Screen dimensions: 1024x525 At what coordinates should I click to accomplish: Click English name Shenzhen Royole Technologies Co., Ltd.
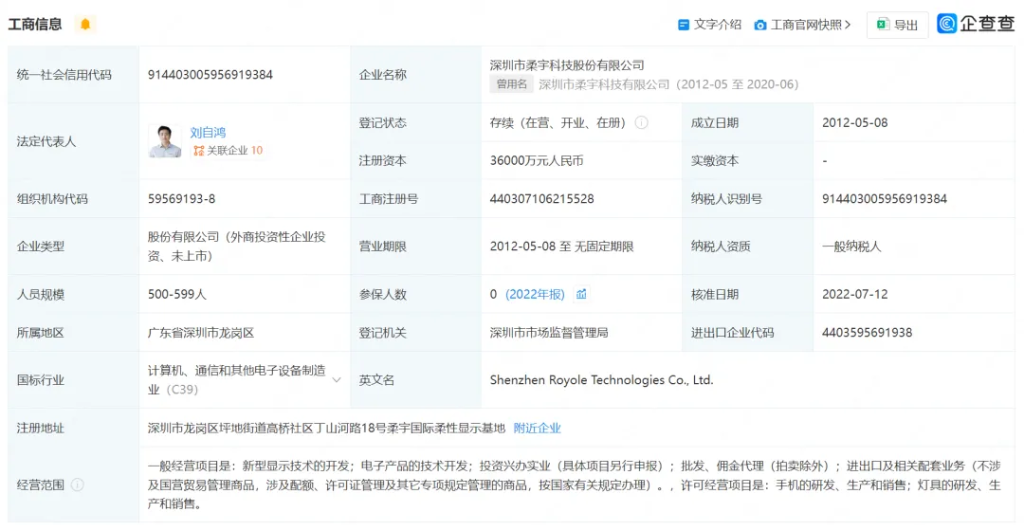pyautogui.click(x=601, y=379)
